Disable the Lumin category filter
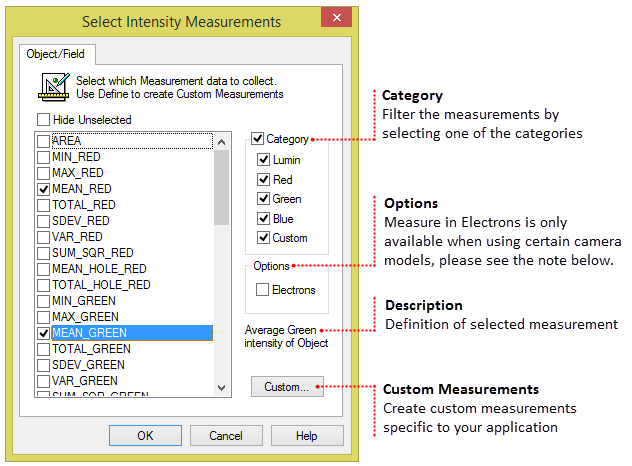The height and width of the screenshot is (466, 632). pos(263,160)
